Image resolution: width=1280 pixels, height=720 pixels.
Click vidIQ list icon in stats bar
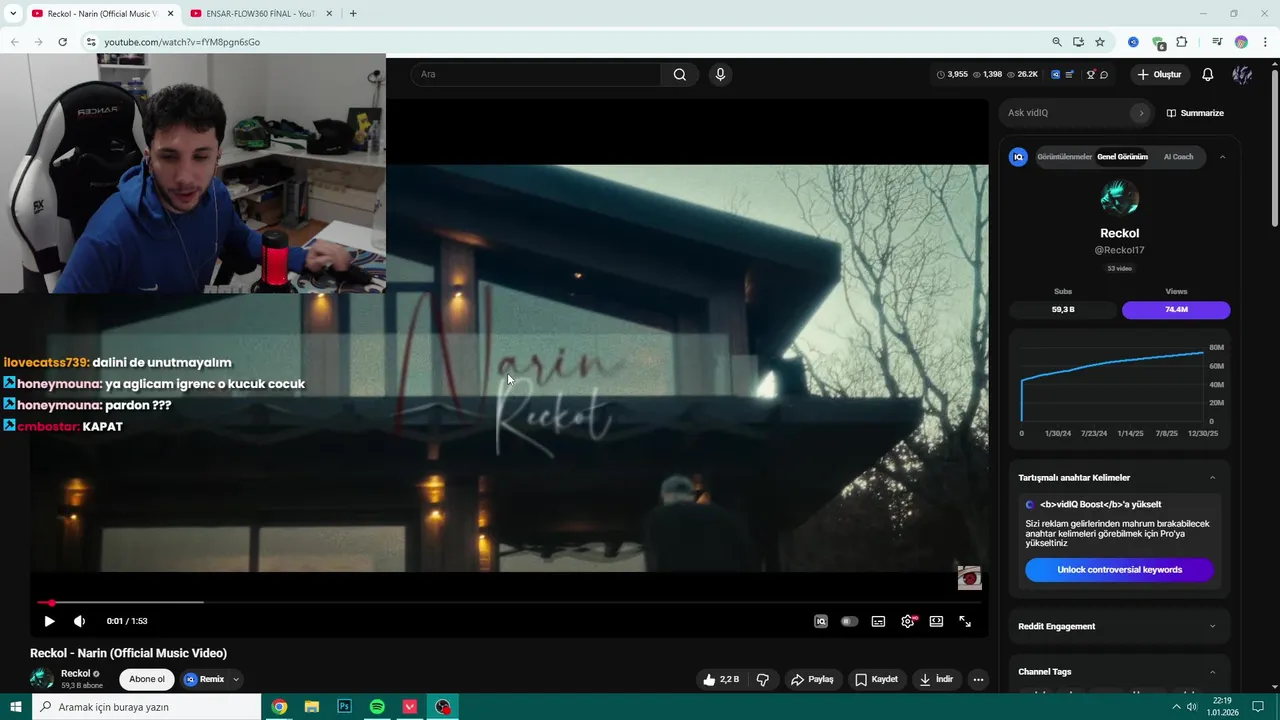(x=1070, y=74)
